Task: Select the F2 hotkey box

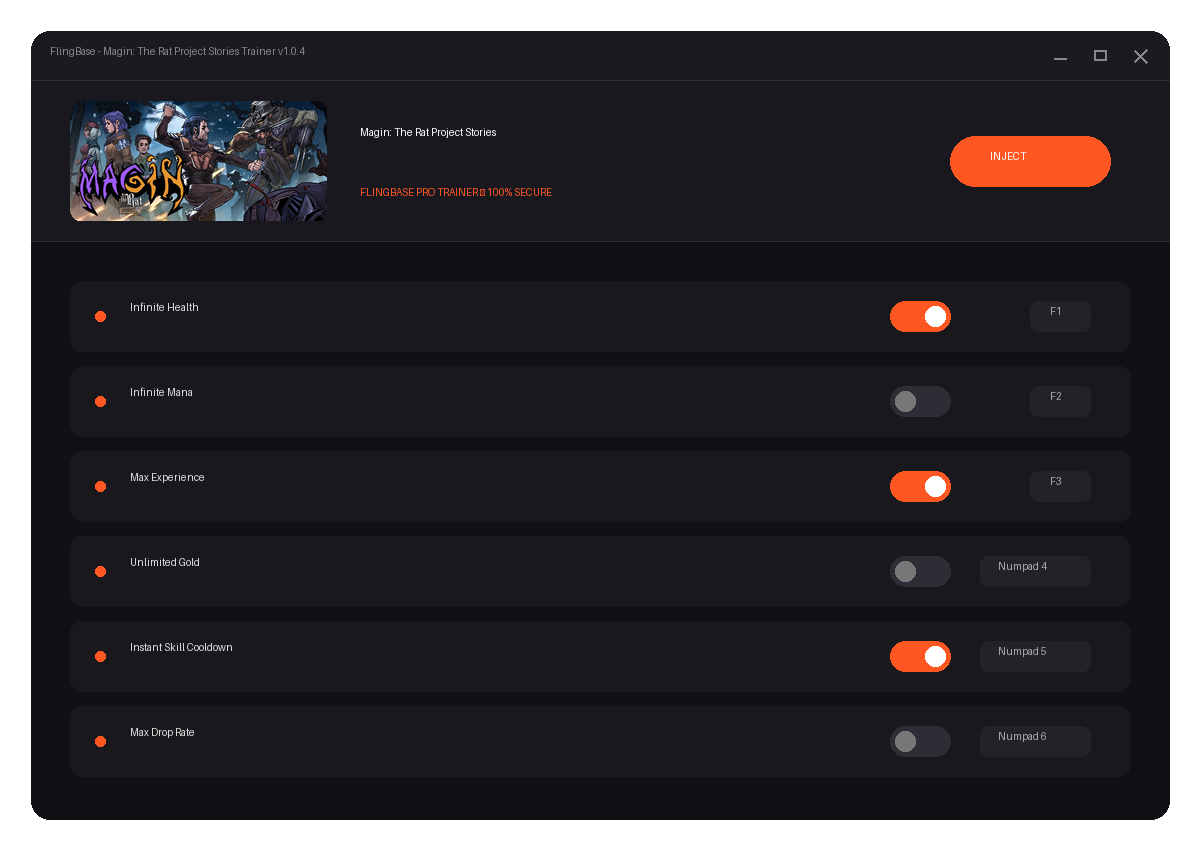Action: (1060, 401)
